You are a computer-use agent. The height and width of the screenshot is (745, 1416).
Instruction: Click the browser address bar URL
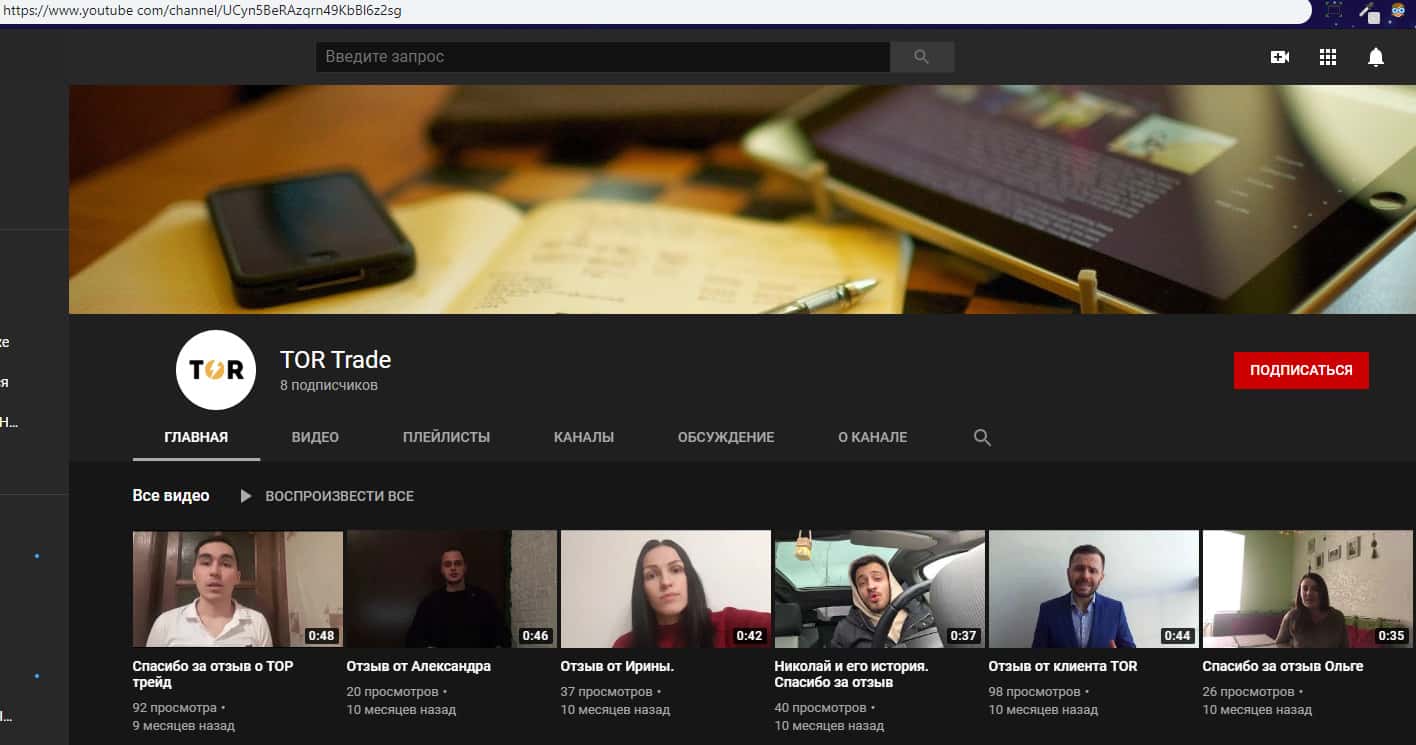point(200,11)
